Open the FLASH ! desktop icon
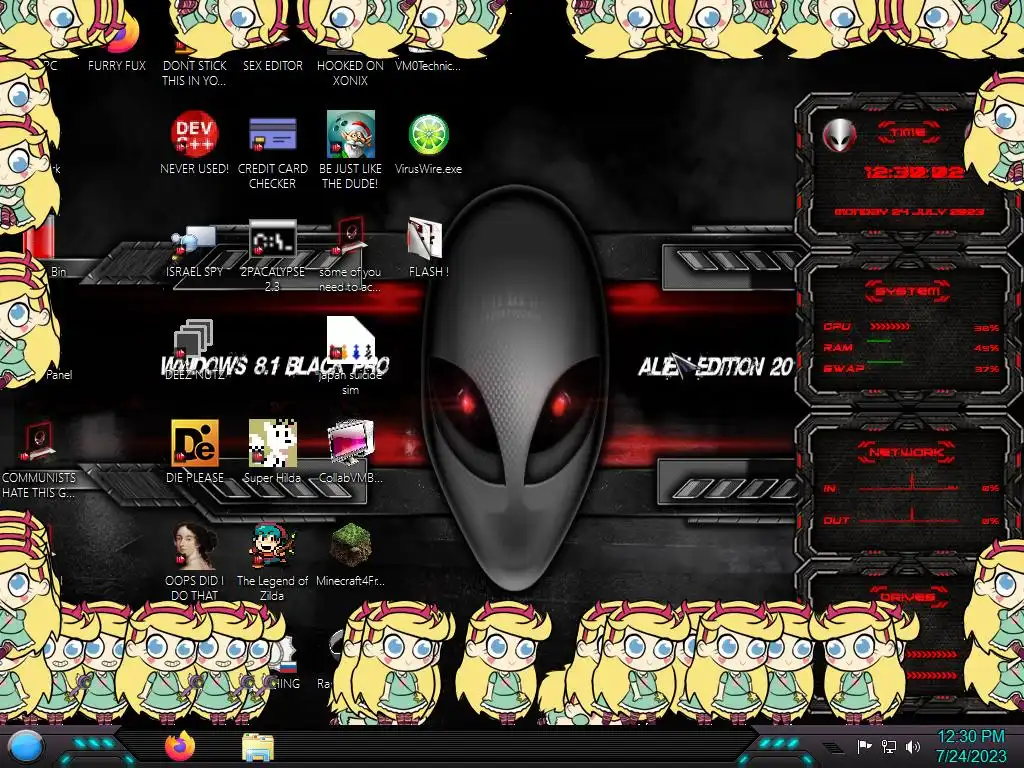Screen dimensions: 1024x768 tap(425, 238)
